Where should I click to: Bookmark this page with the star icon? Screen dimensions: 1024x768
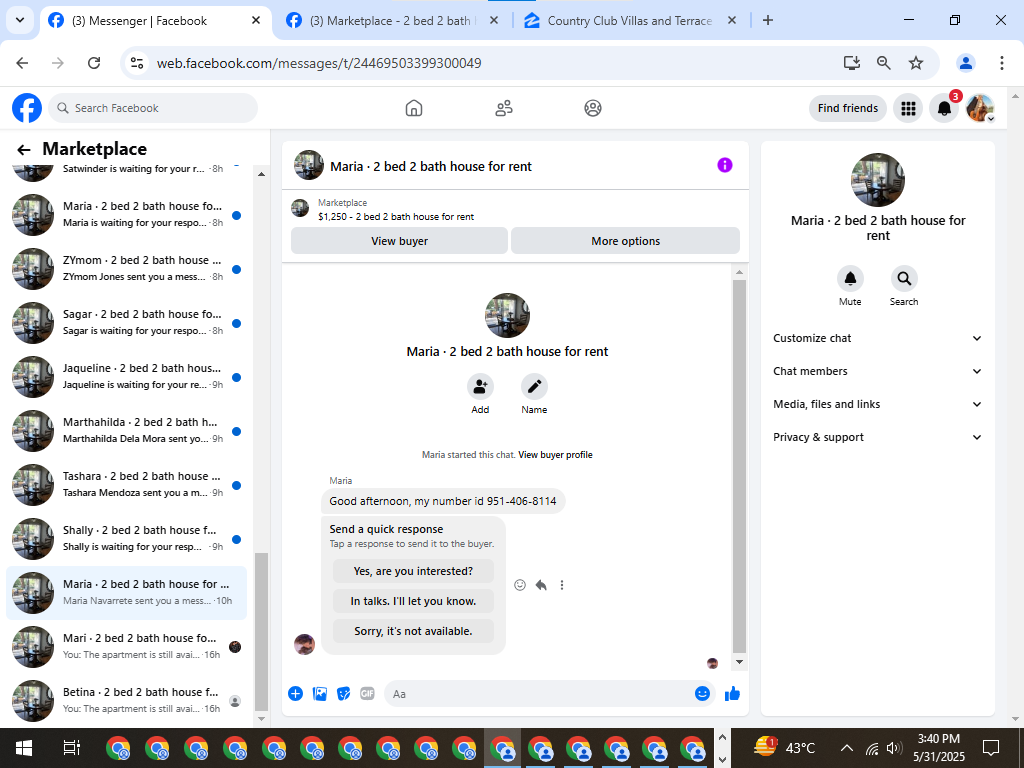[x=916, y=63]
